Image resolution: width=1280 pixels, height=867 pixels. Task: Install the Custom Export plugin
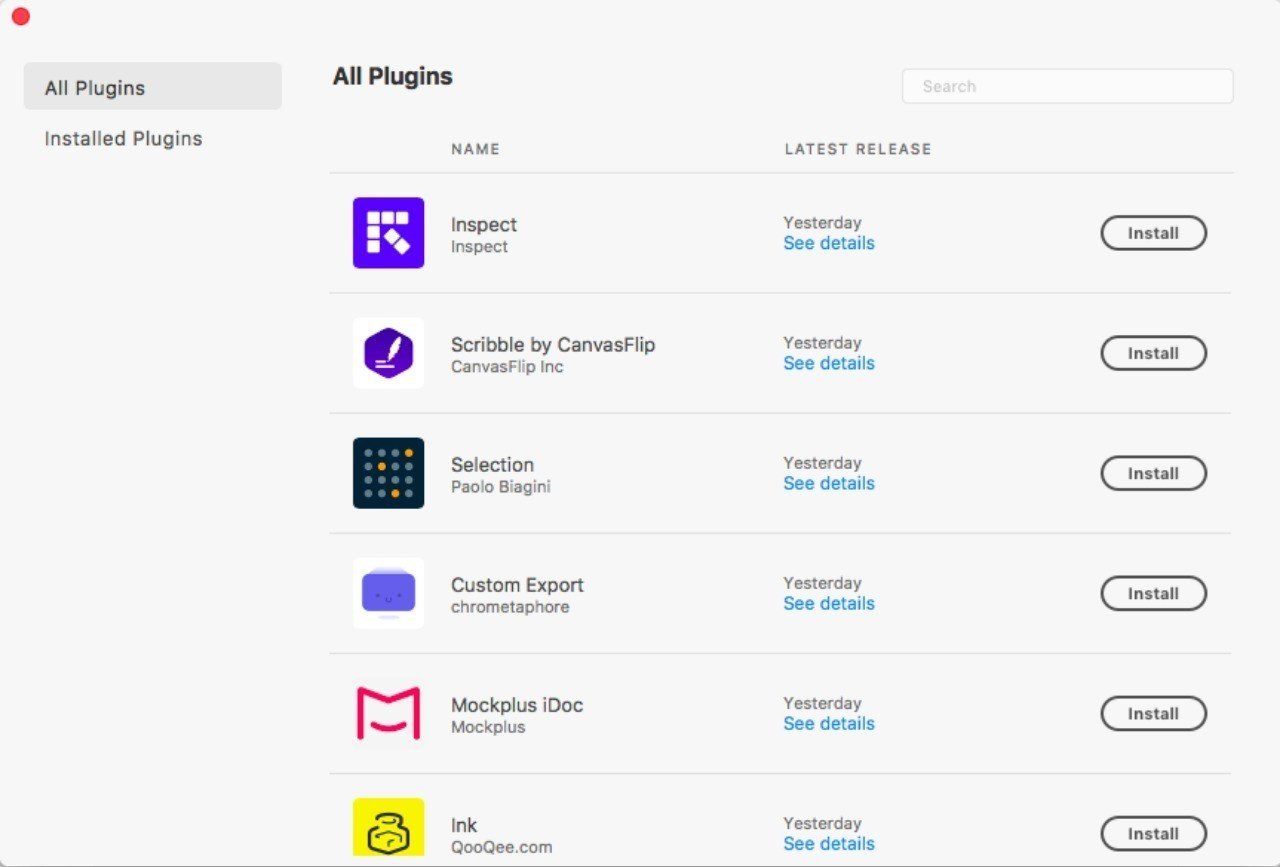tap(1153, 593)
